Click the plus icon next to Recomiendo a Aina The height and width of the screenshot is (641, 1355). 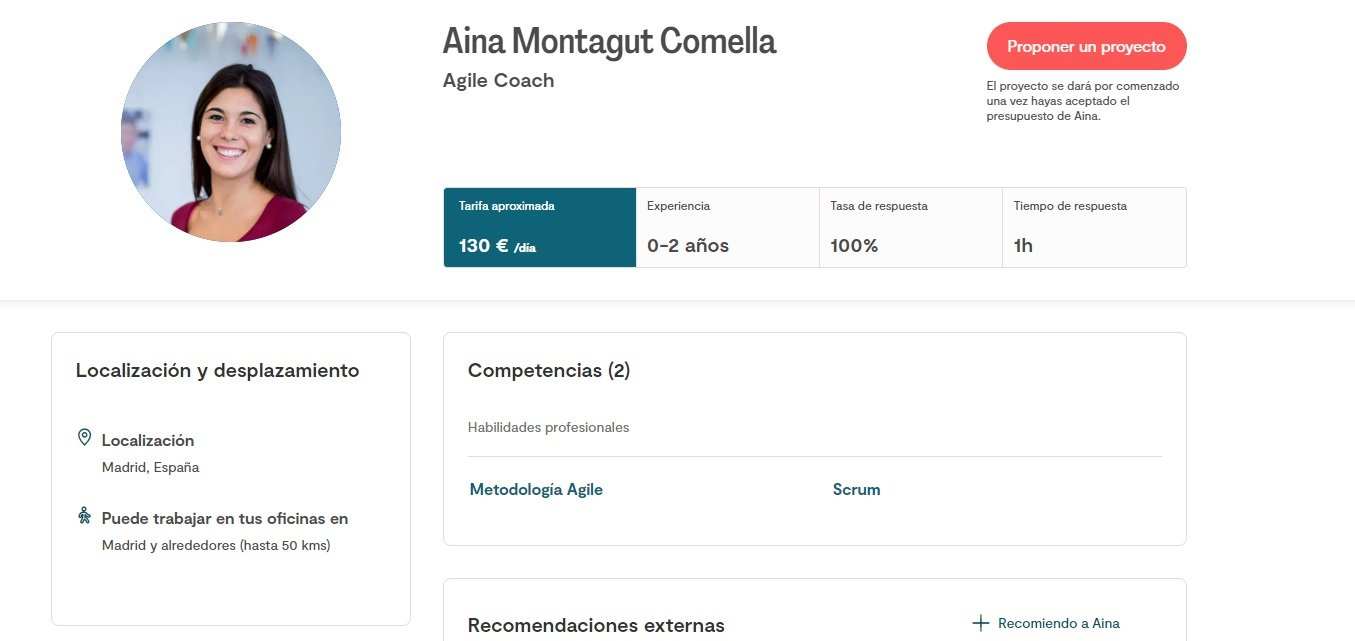point(980,623)
